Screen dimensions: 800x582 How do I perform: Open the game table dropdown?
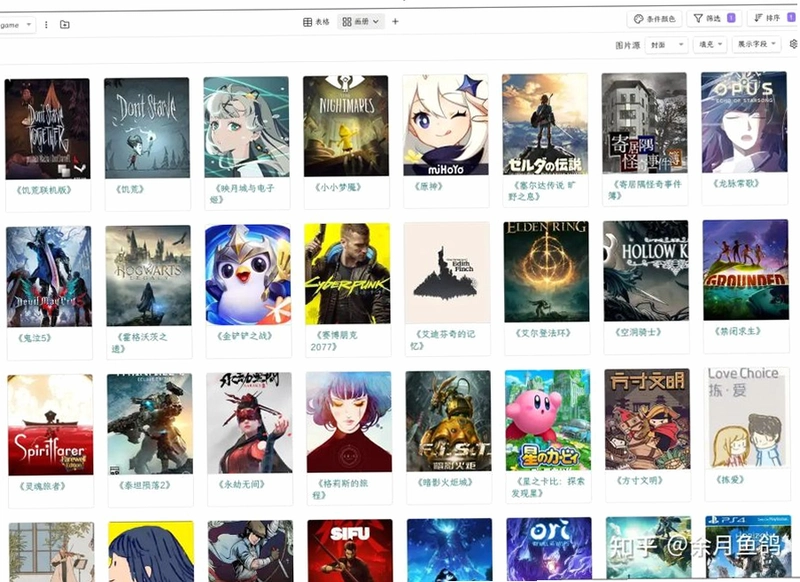tap(16, 24)
